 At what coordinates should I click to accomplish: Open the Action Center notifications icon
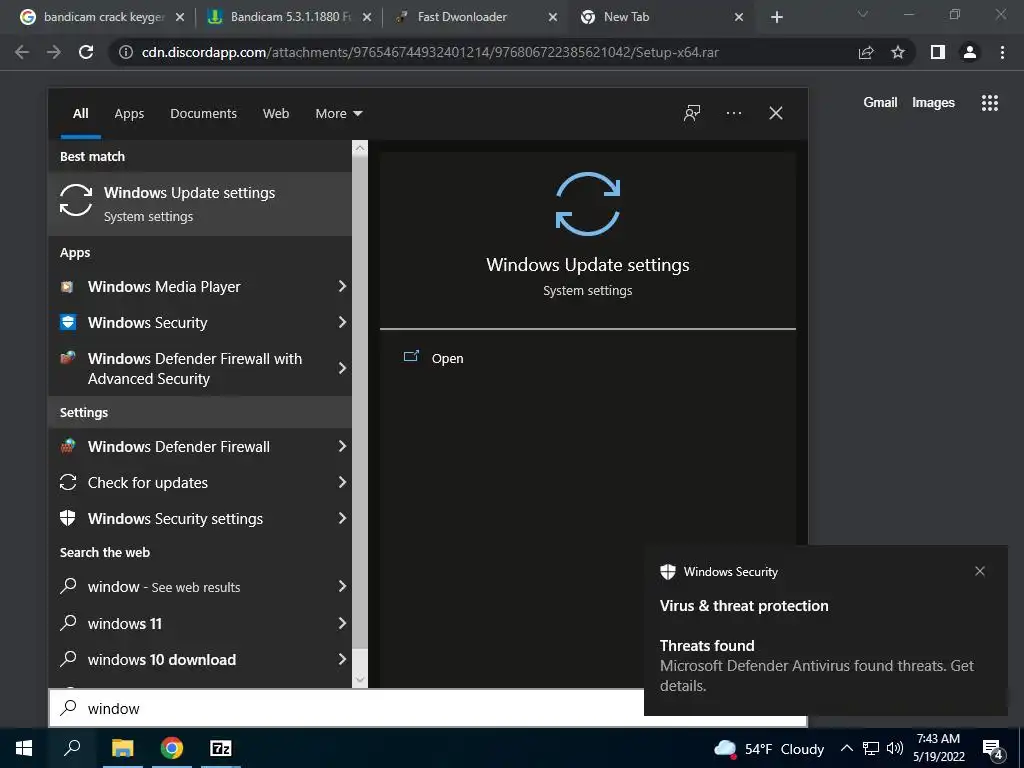(993, 750)
